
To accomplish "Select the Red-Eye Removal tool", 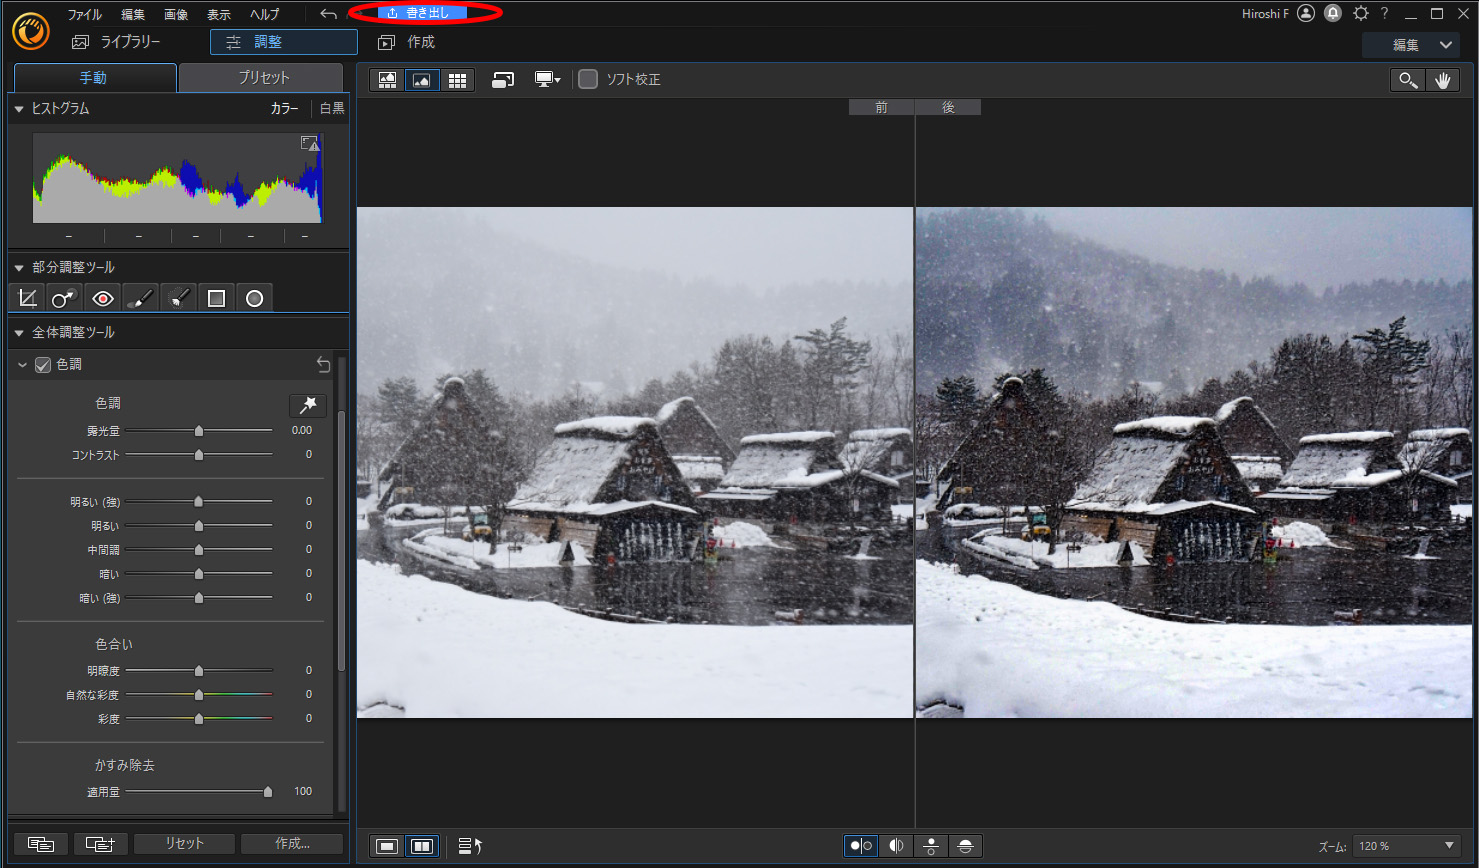I will (x=103, y=298).
